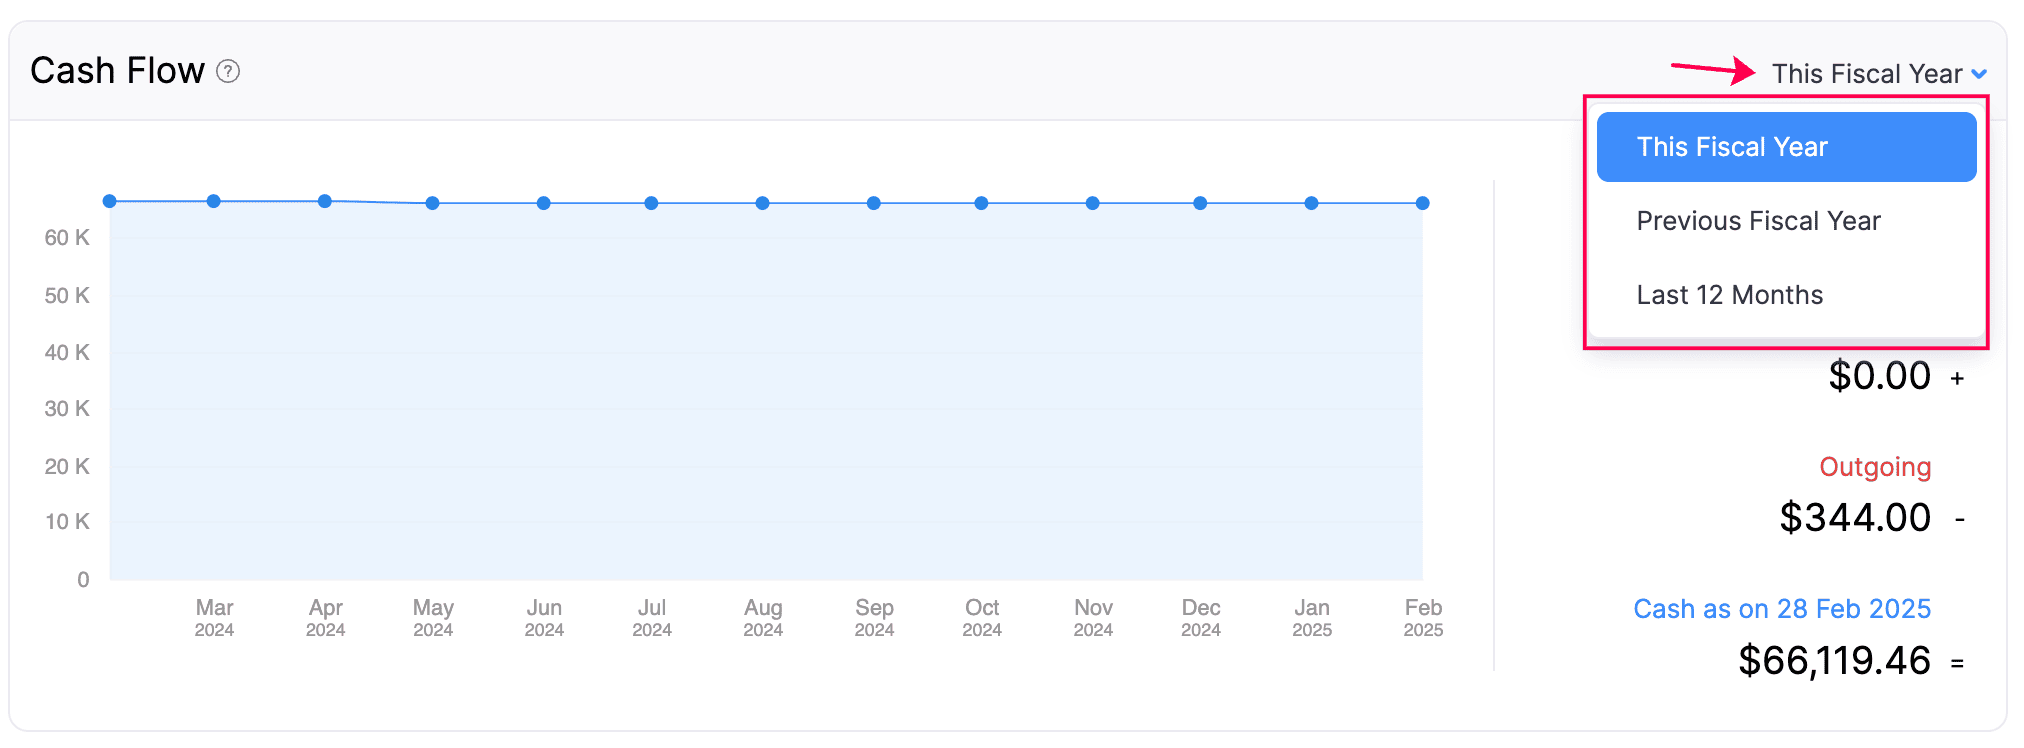Choose Previous Fiscal Year option

click(1758, 221)
